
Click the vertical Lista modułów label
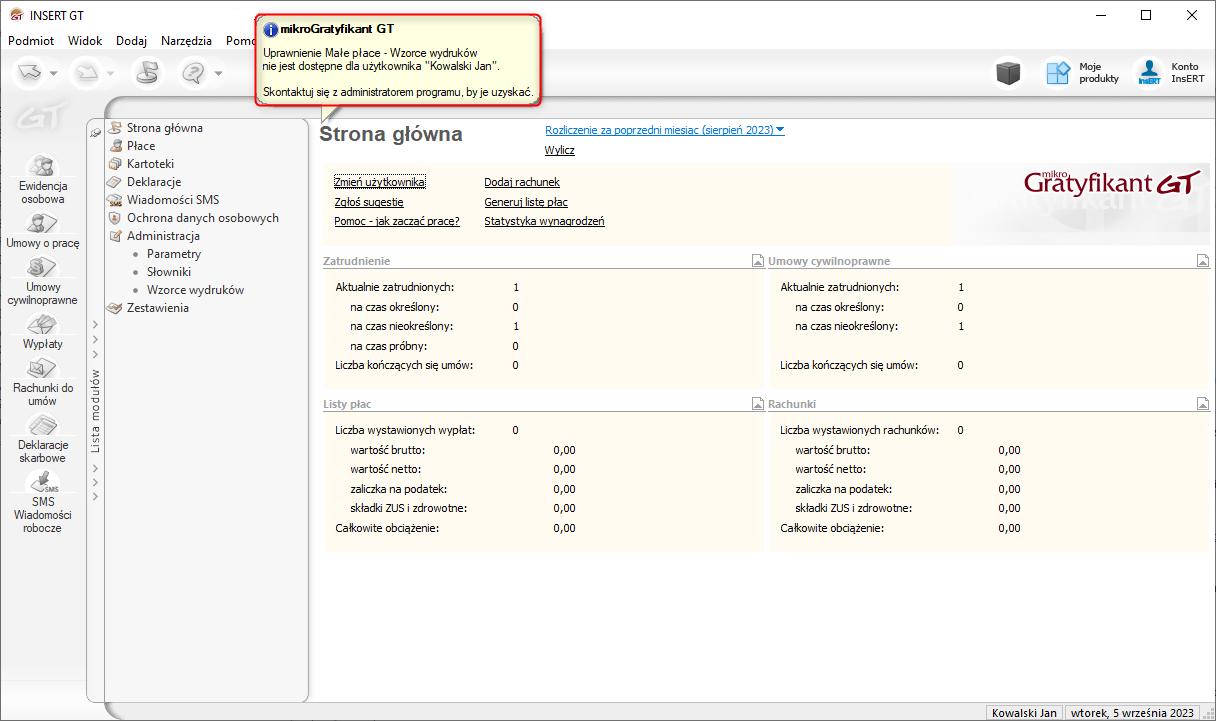coord(96,411)
